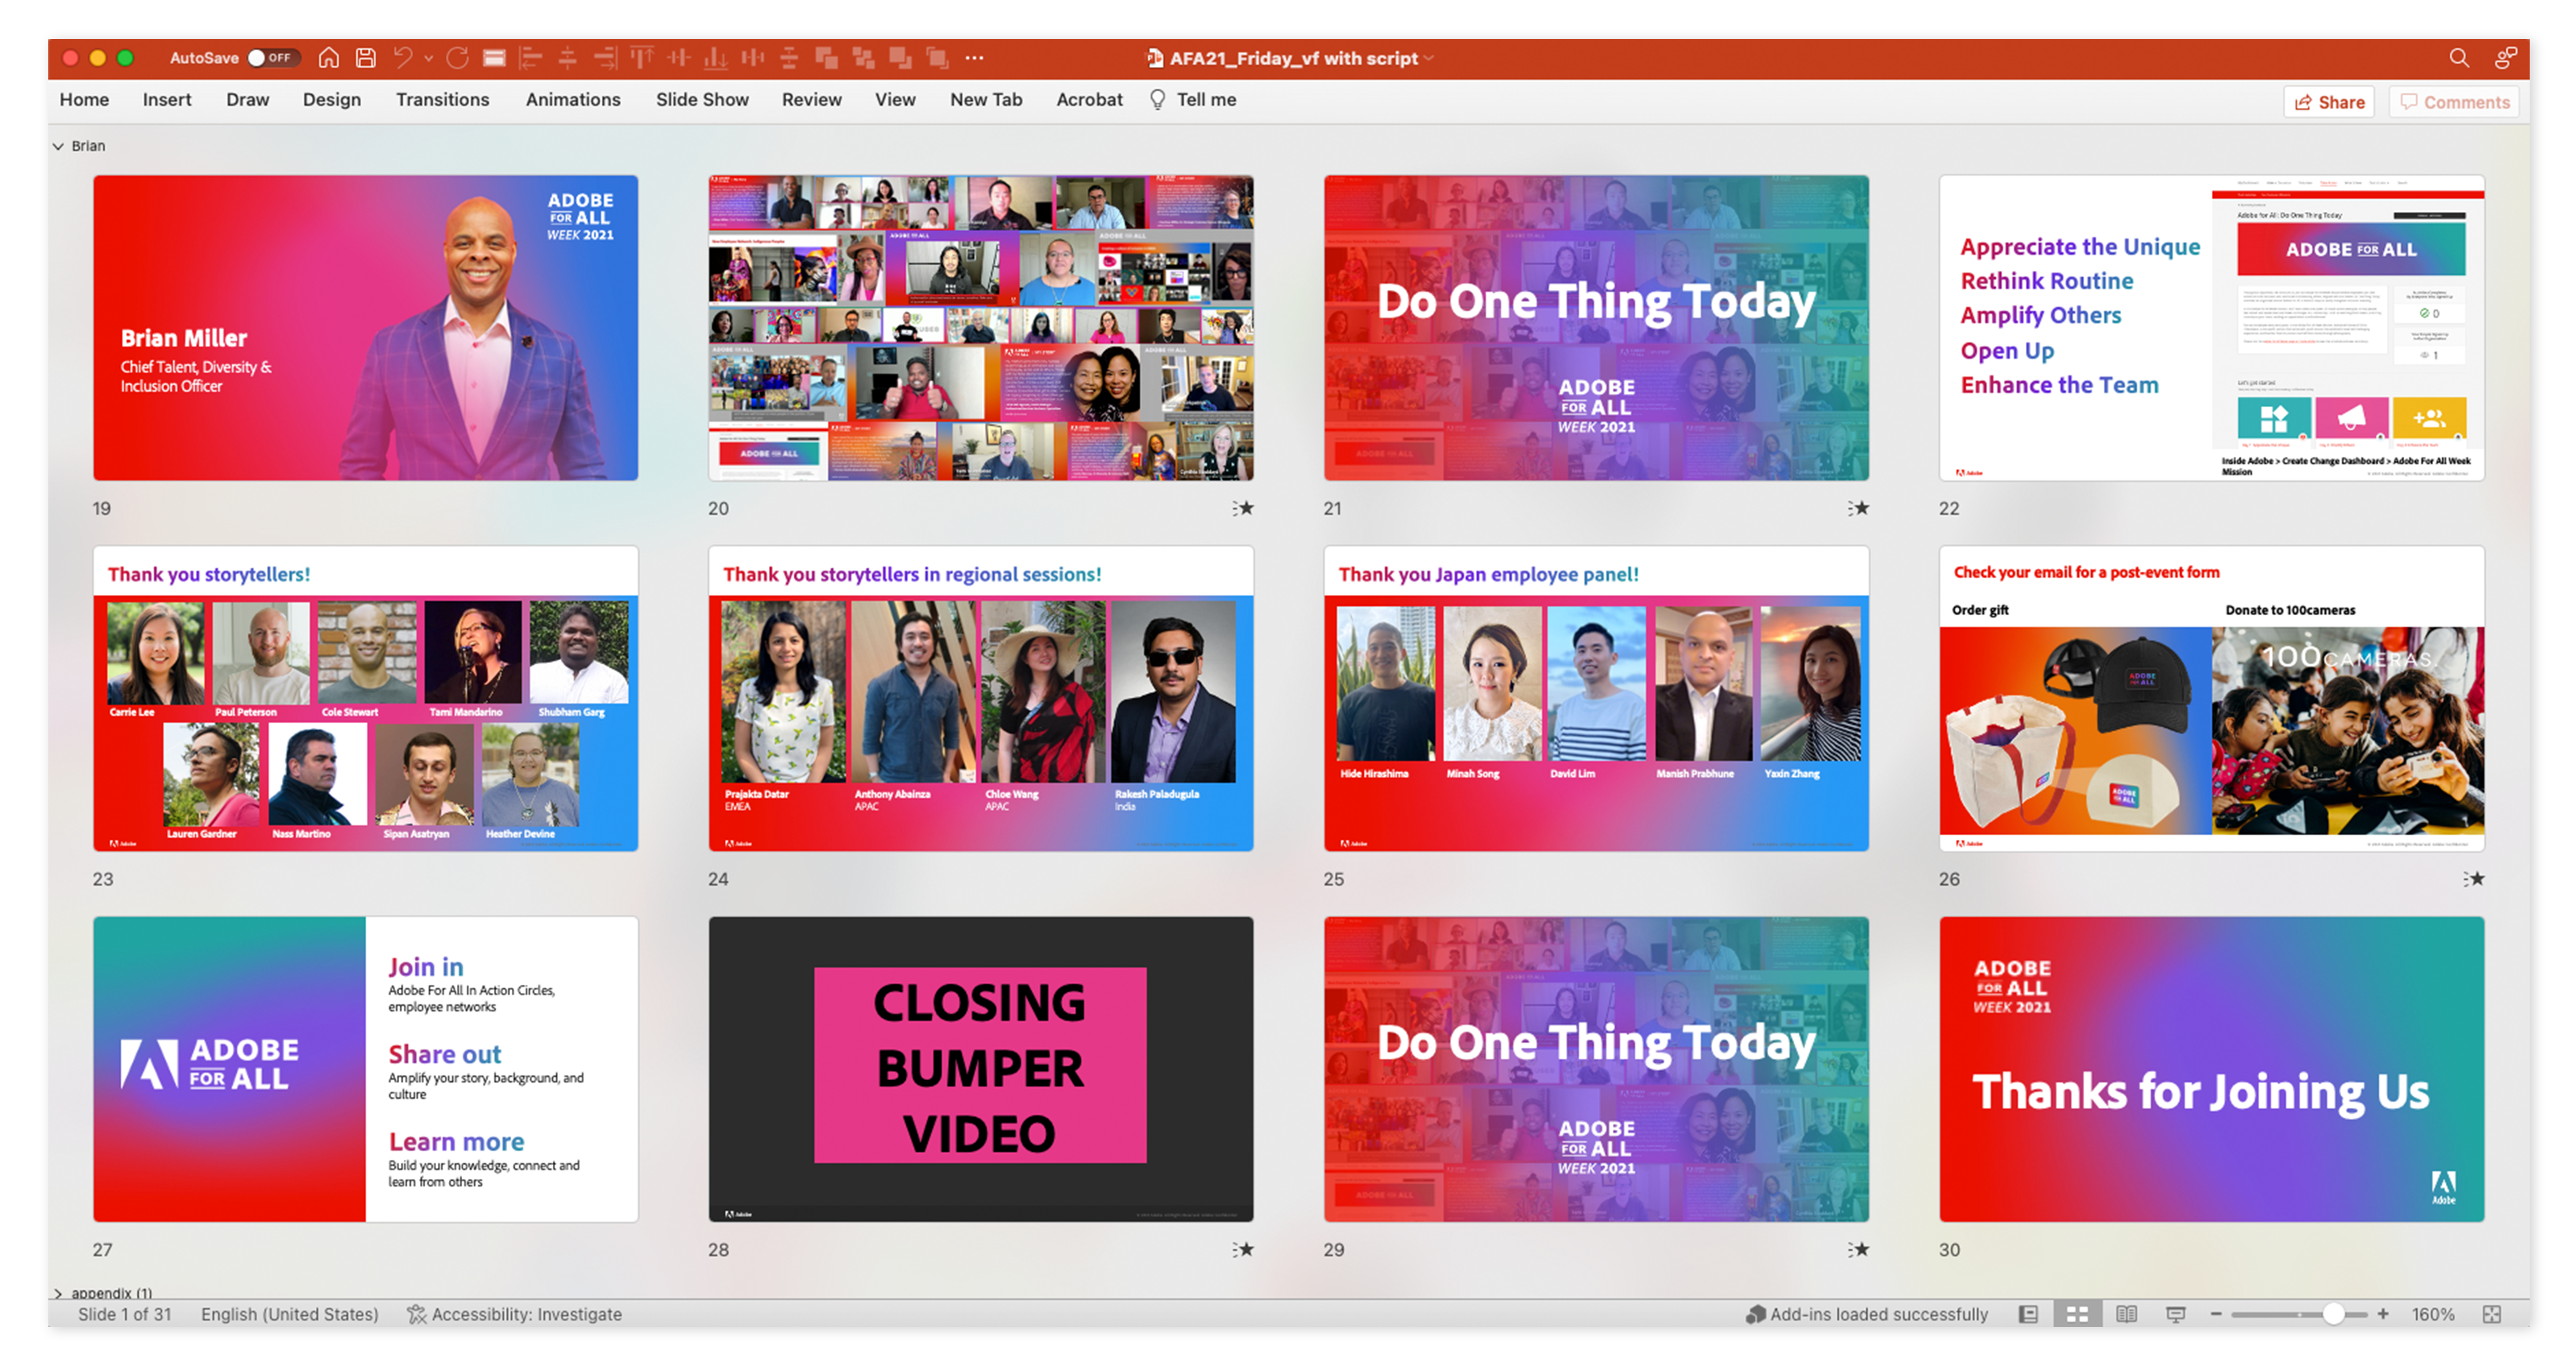
Task: Open the Draw tab
Action: 248,100
